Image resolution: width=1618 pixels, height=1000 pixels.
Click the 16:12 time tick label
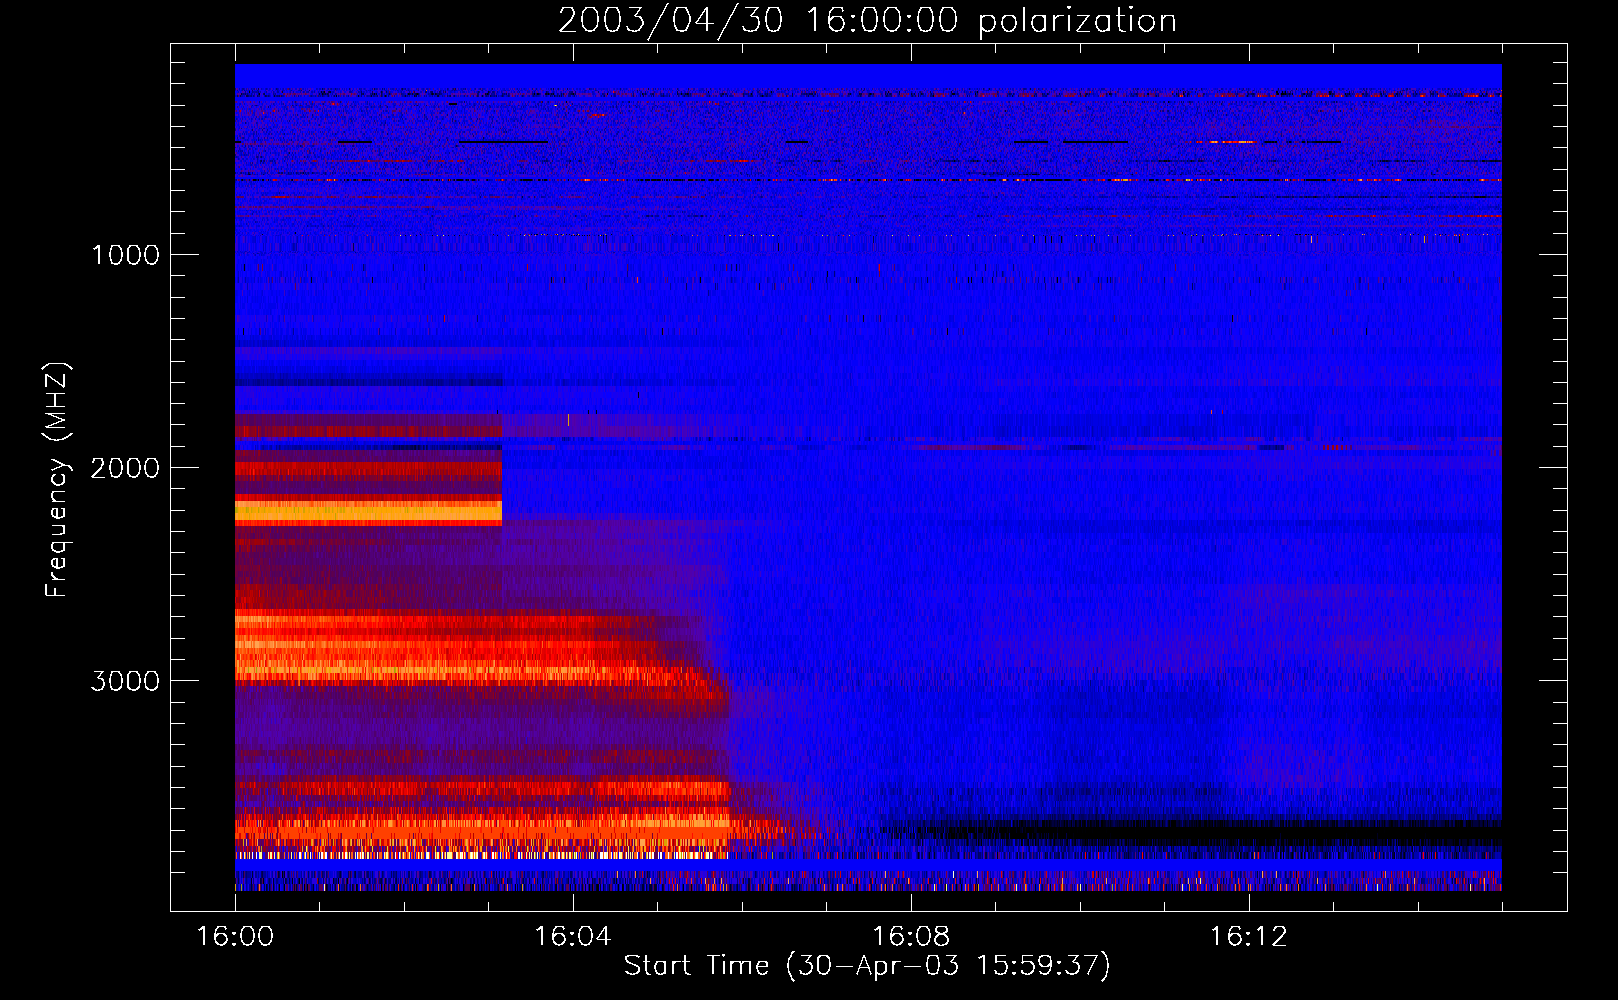tap(1249, 937)
